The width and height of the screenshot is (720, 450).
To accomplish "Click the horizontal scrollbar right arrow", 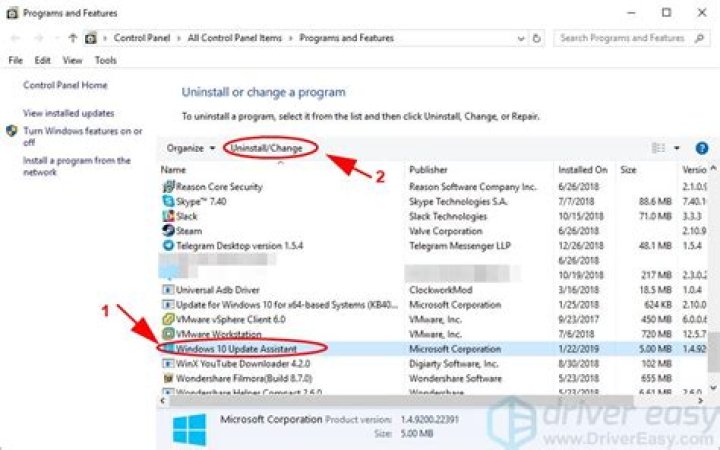I will click(701, 400).
